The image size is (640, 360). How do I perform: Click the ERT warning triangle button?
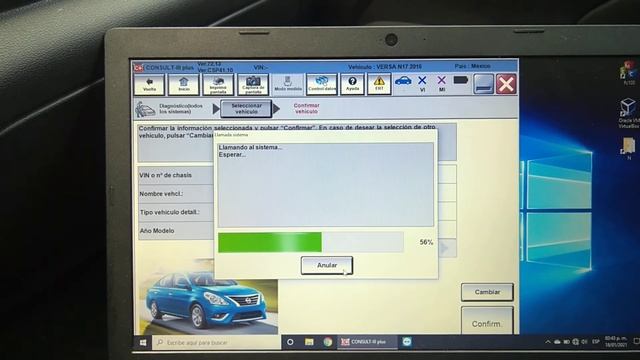pos(379,84)
